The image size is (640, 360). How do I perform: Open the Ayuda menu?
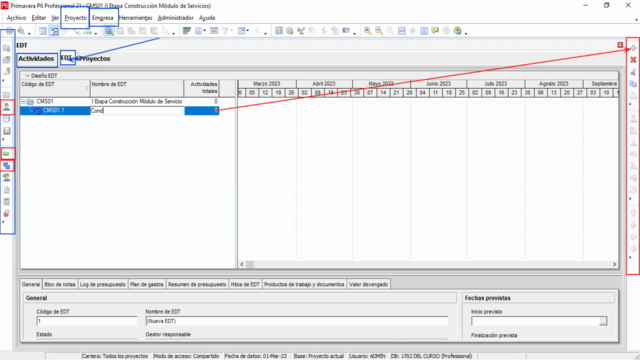207,18
